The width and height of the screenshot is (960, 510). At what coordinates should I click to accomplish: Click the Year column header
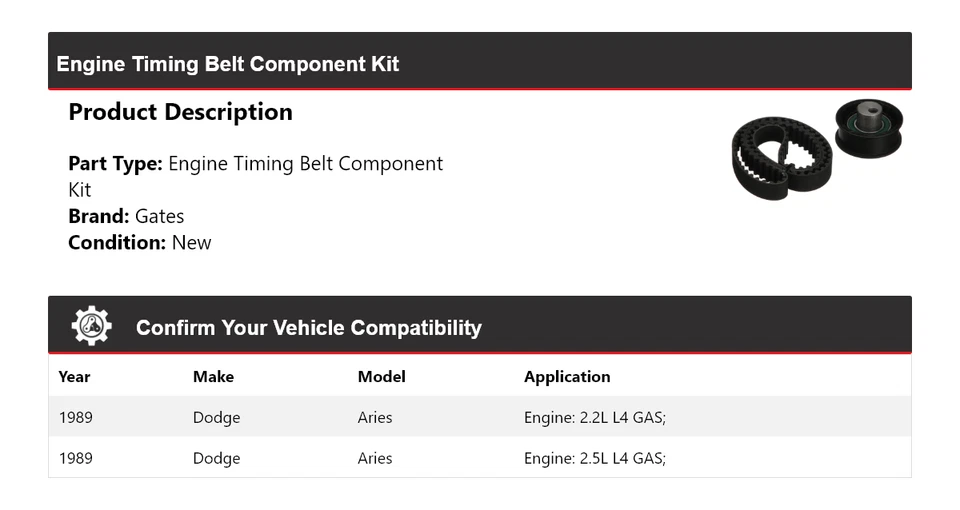coord(74,377)
